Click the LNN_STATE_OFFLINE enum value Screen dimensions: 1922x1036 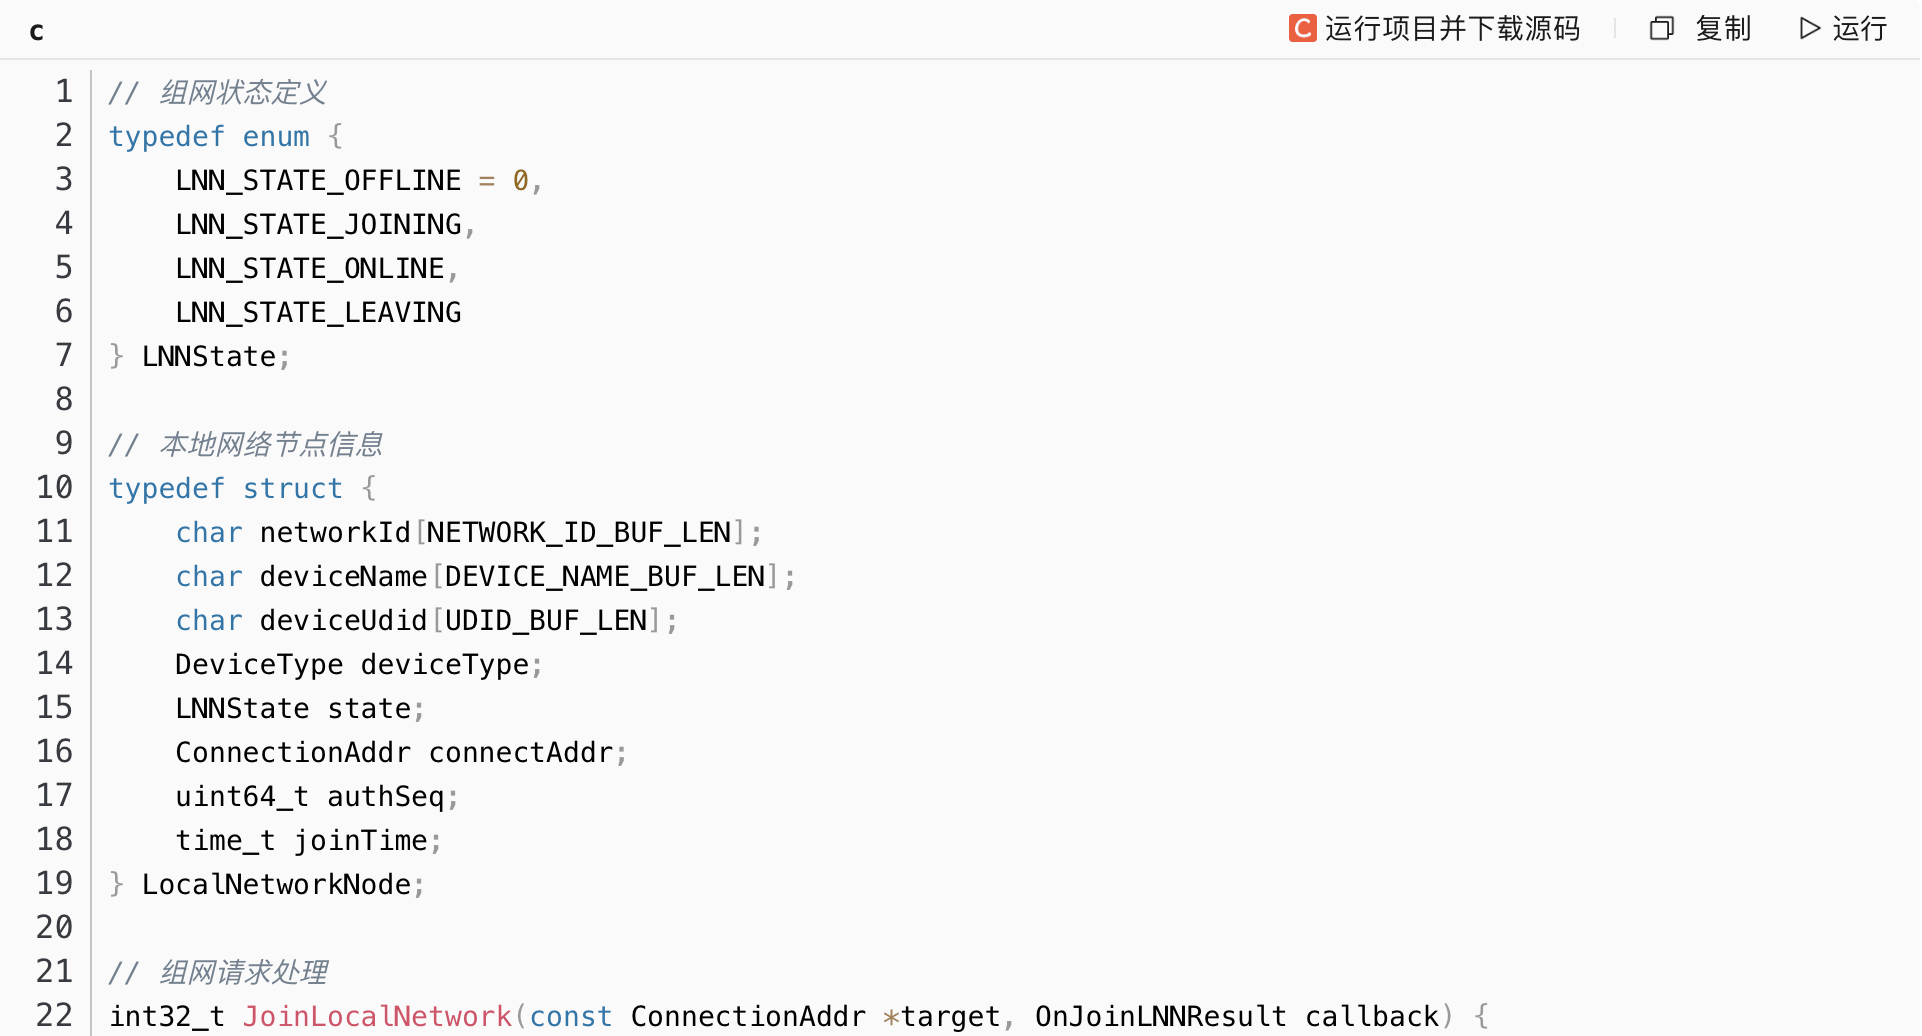(318, 180)
